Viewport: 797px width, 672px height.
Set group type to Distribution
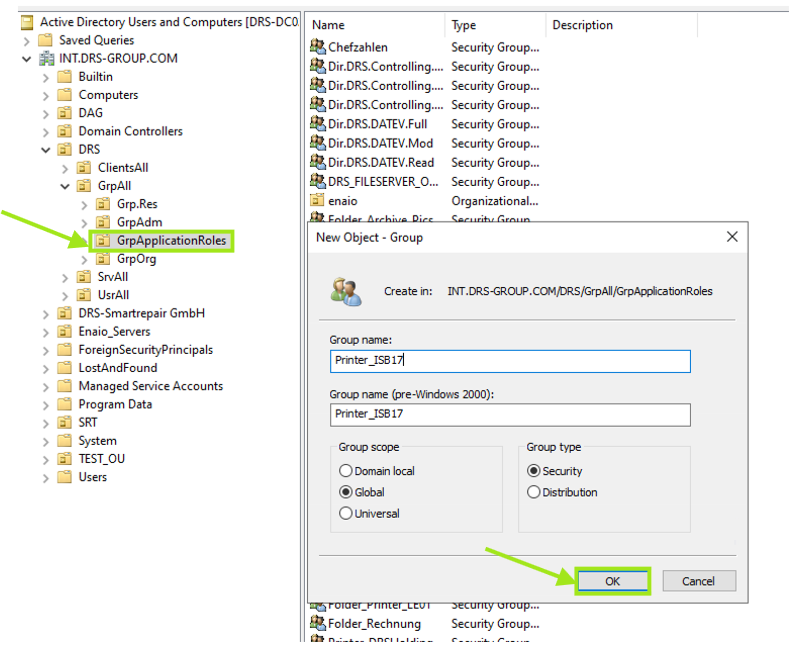click(x=534, y=492)
